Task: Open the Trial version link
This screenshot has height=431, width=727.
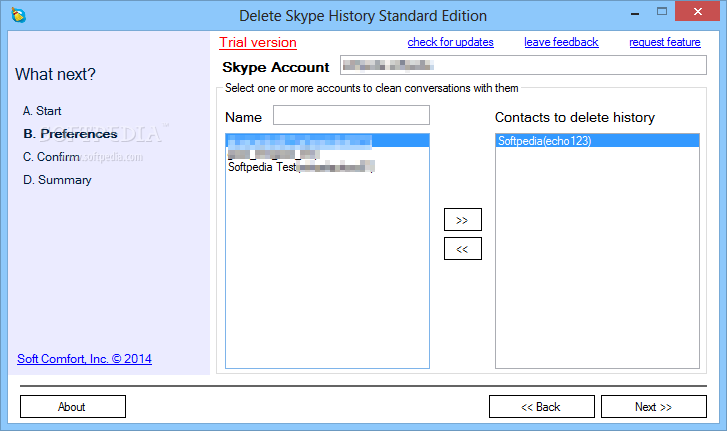Action: coord(258,43)
